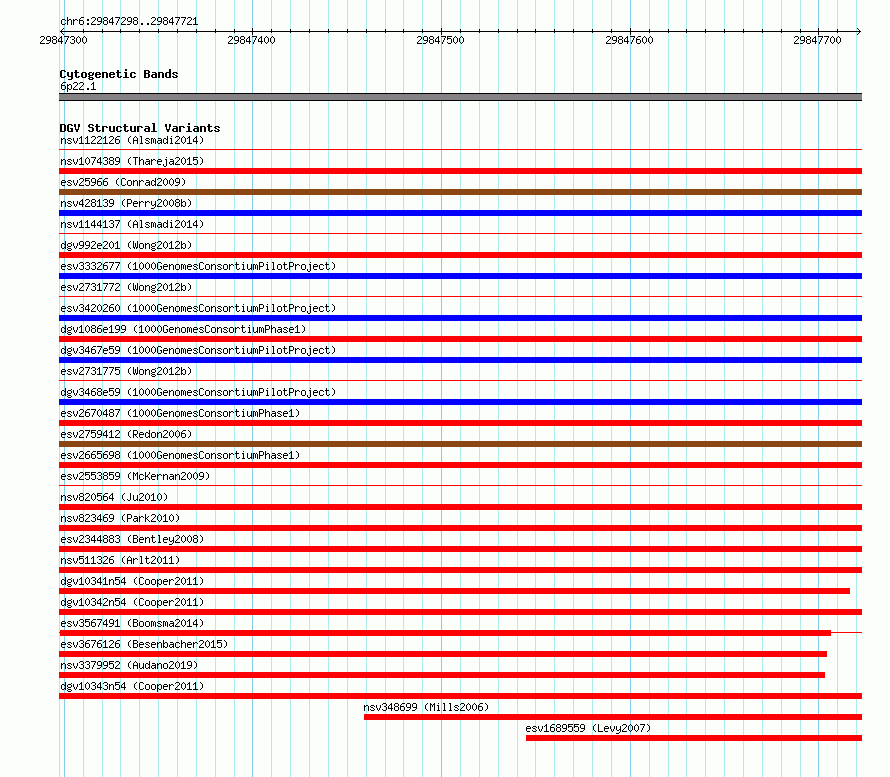Click the chr6:29847298..29847721 region label

click(x=129, y=22)
